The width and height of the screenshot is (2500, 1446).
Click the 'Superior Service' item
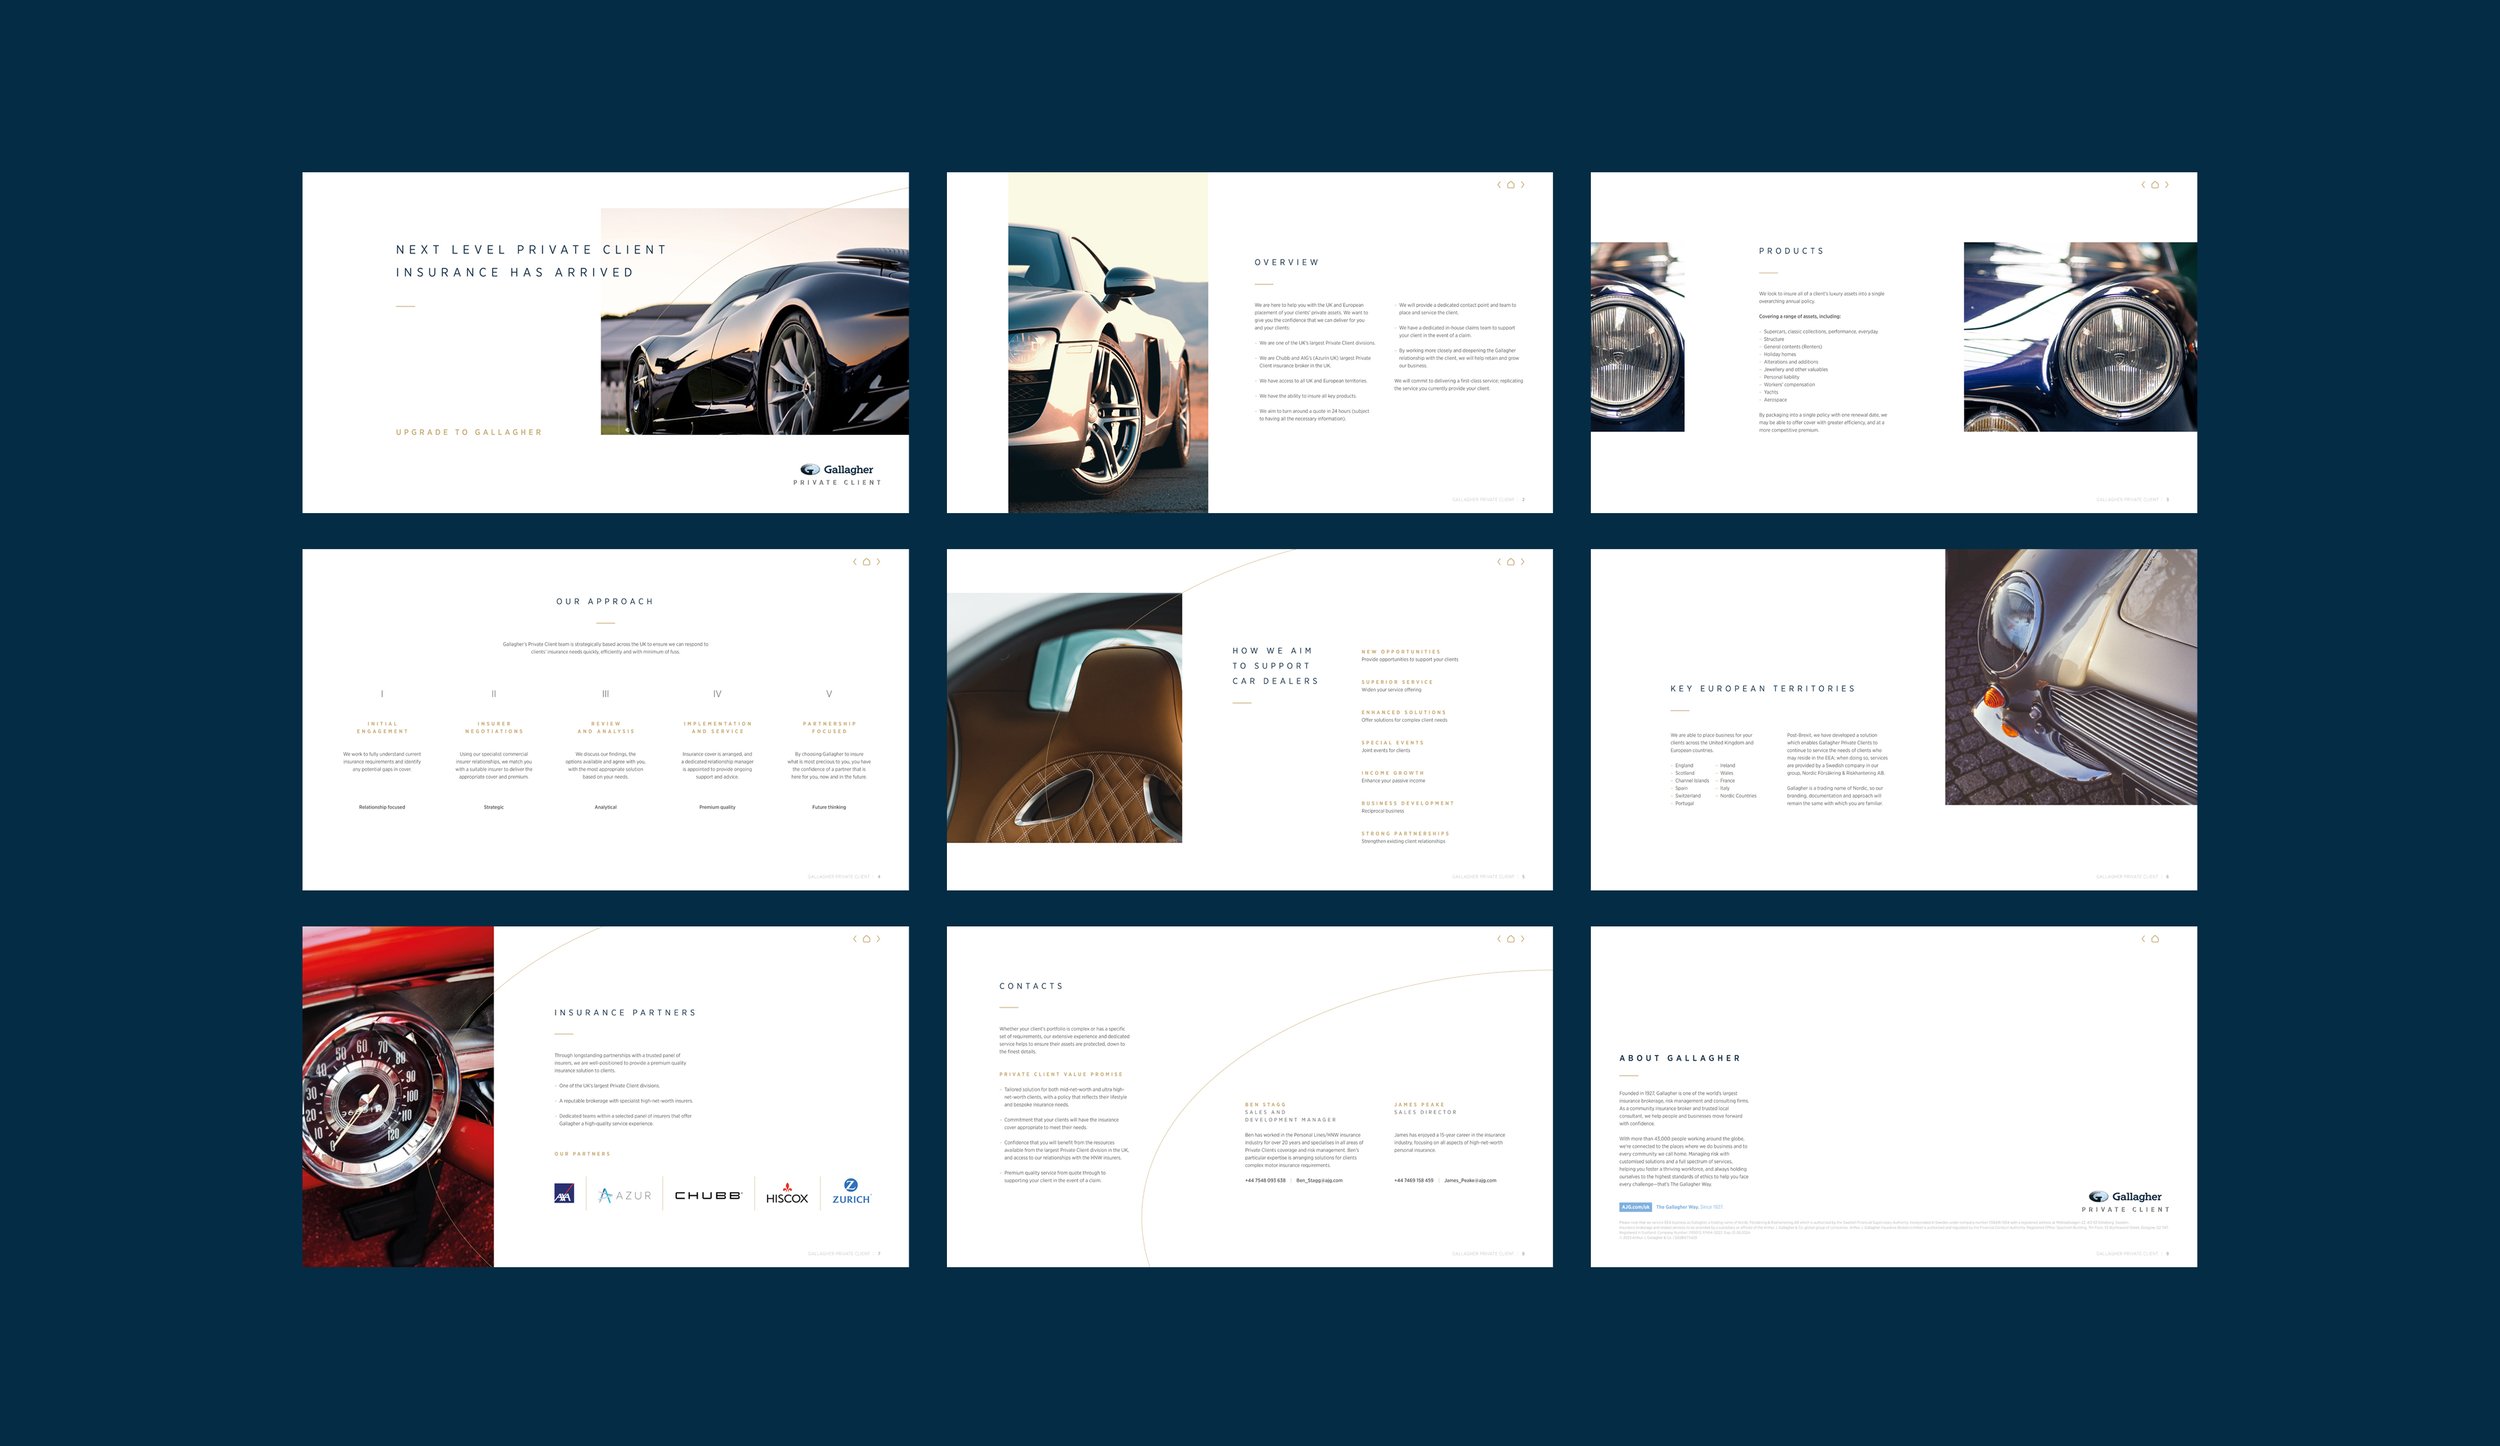point(1397,685)
